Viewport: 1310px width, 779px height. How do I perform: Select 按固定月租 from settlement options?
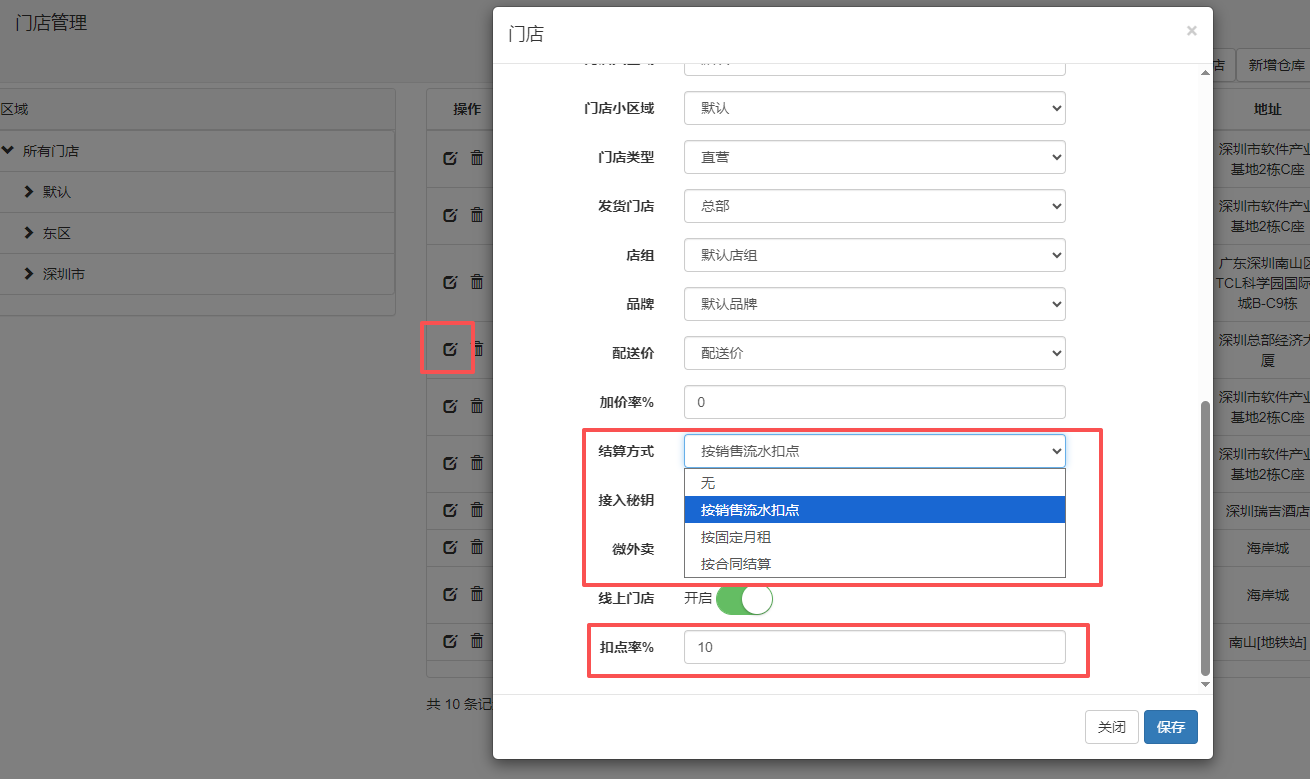736,537
